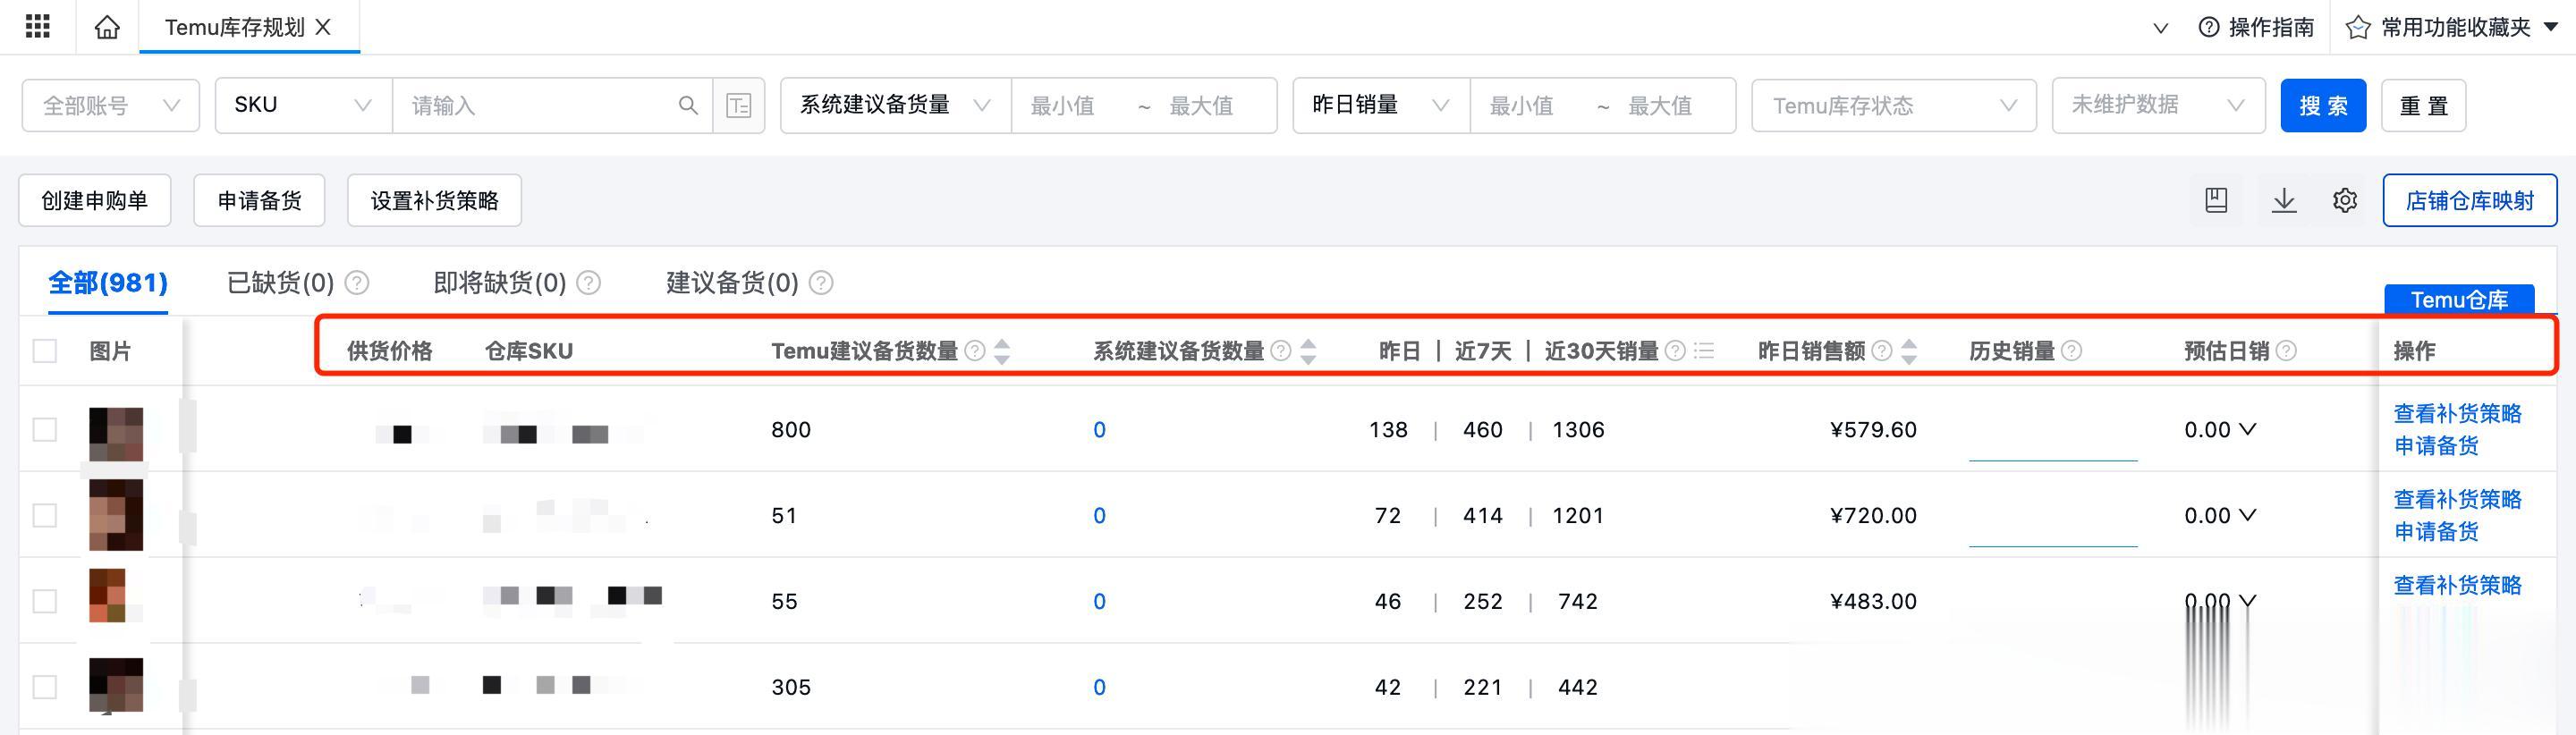Image resolution: width=2576 pixels, height=735 pixels.
Task: Open the batch input icon beside SKU search
Action: 739,105
